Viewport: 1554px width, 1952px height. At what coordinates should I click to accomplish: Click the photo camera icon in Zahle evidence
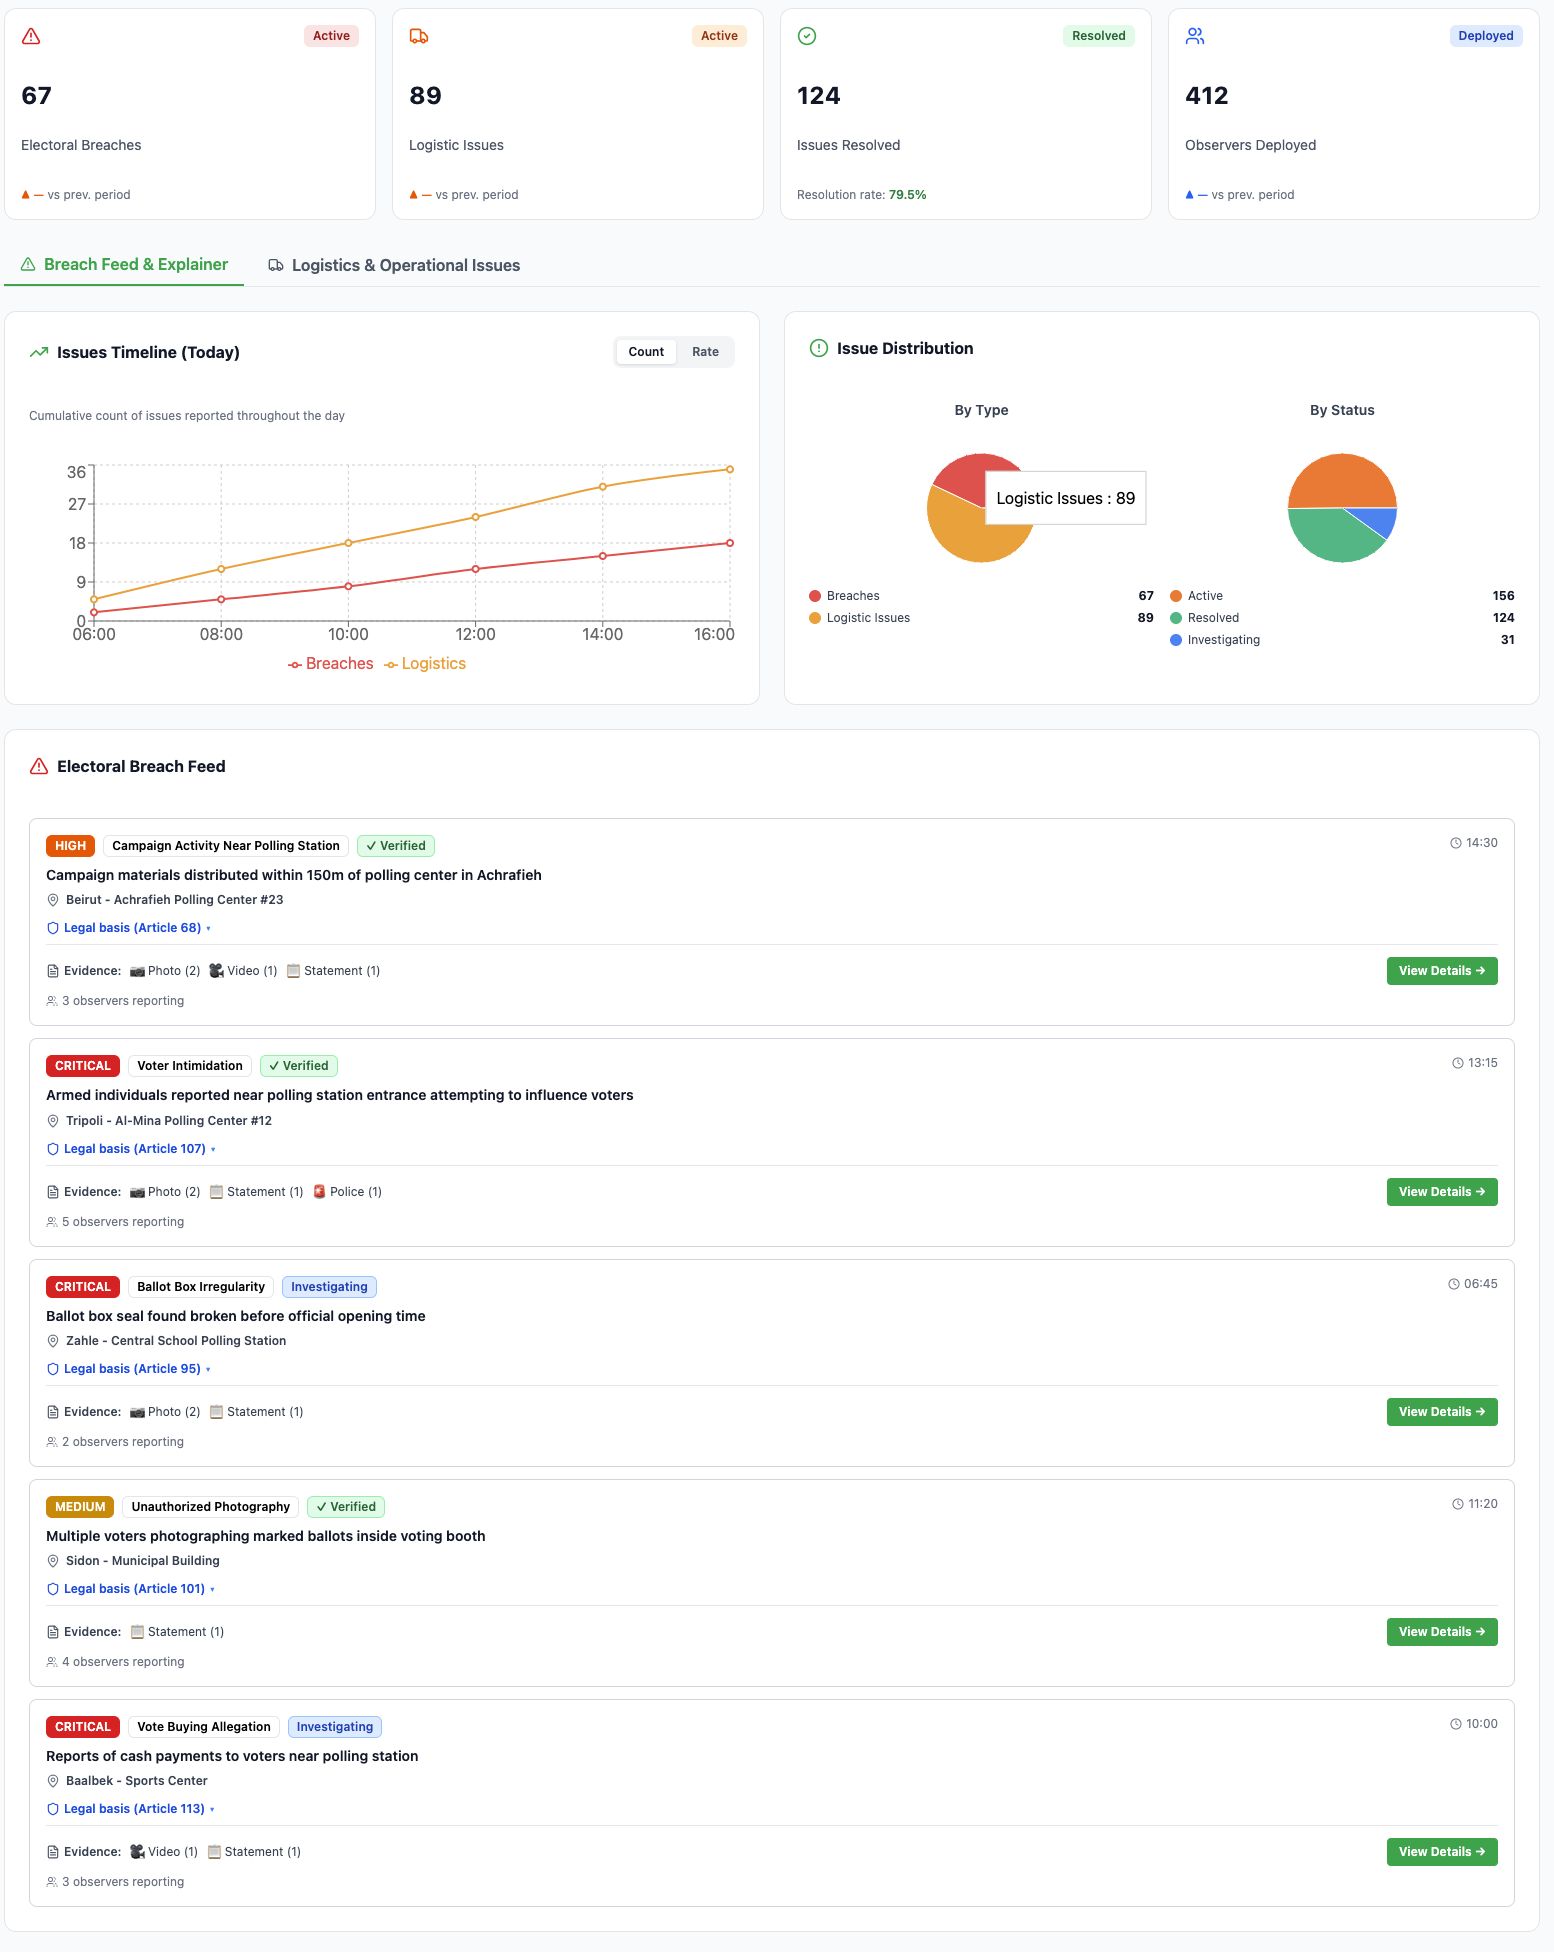[x=137, y=1412]
